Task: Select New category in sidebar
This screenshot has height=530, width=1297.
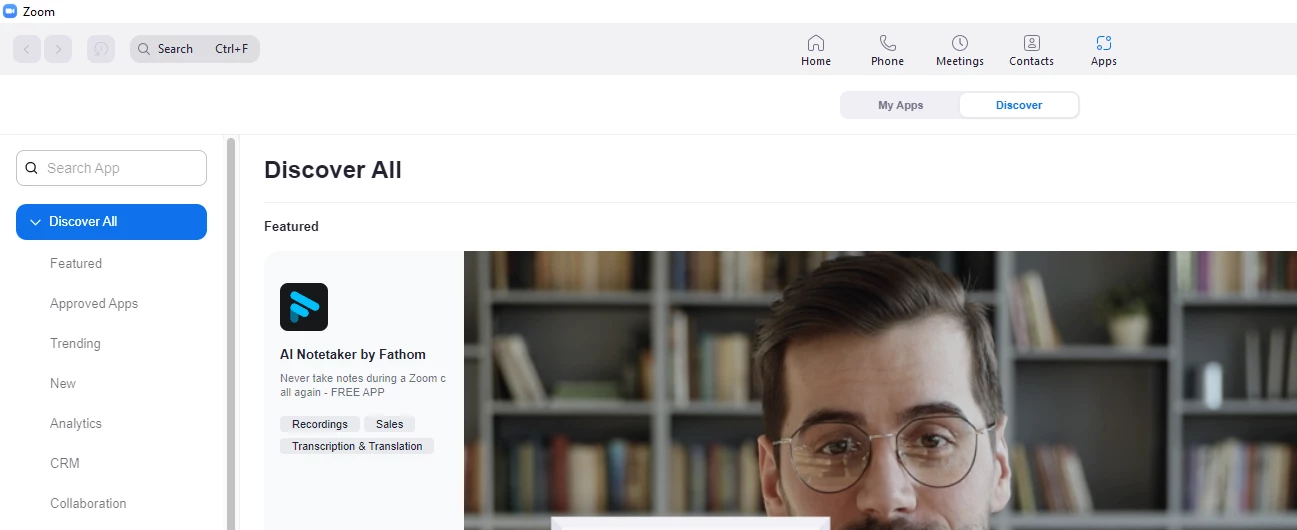Action: [63, 383]
